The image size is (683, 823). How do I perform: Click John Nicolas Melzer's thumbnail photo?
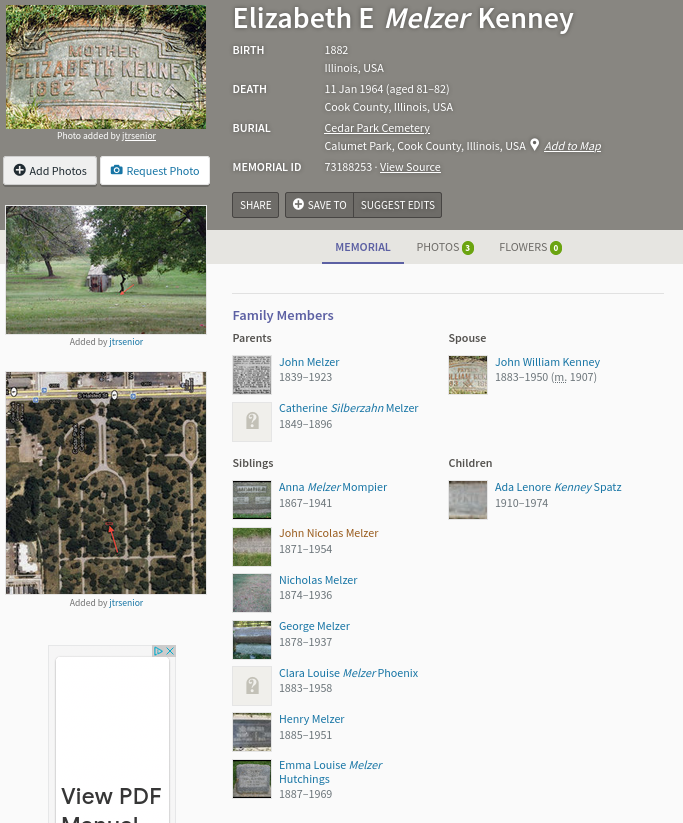pyautogui.click(x=252, y=546)
